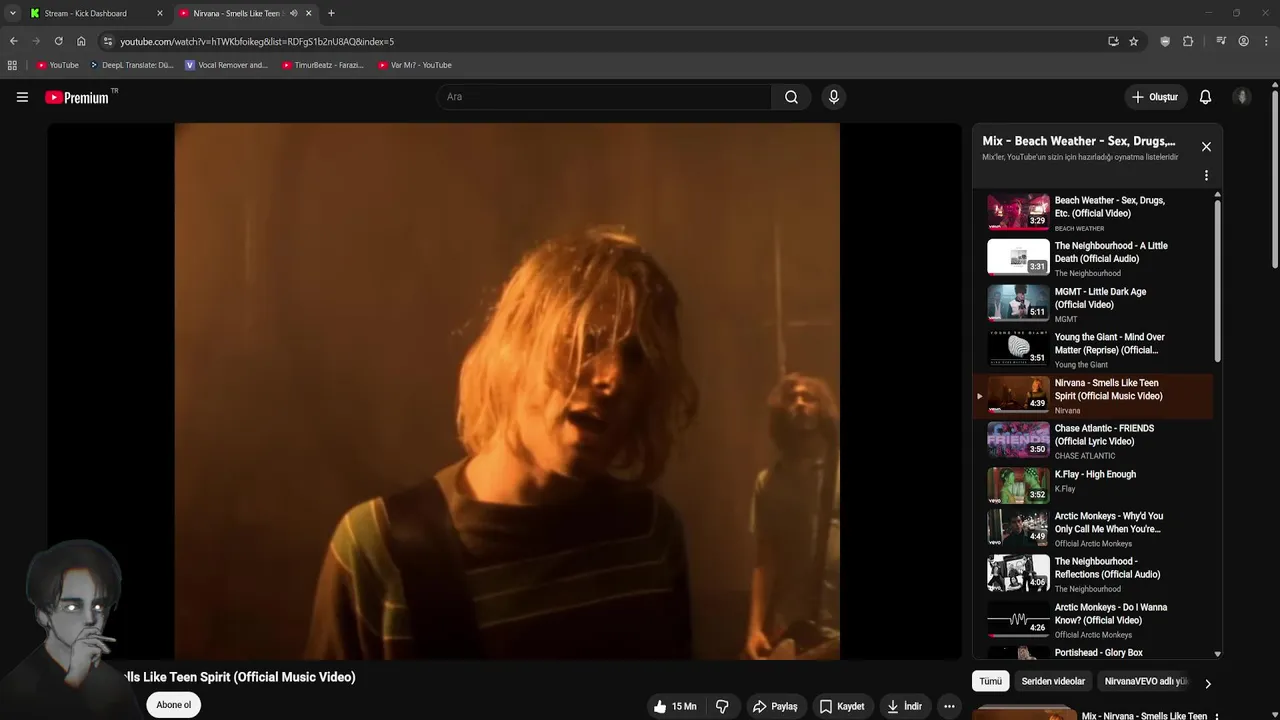This screenshot has width=1280, height=720.
Task: Open Mix - Beach Weather playlist title
Action: click(x=1079, y=141)
